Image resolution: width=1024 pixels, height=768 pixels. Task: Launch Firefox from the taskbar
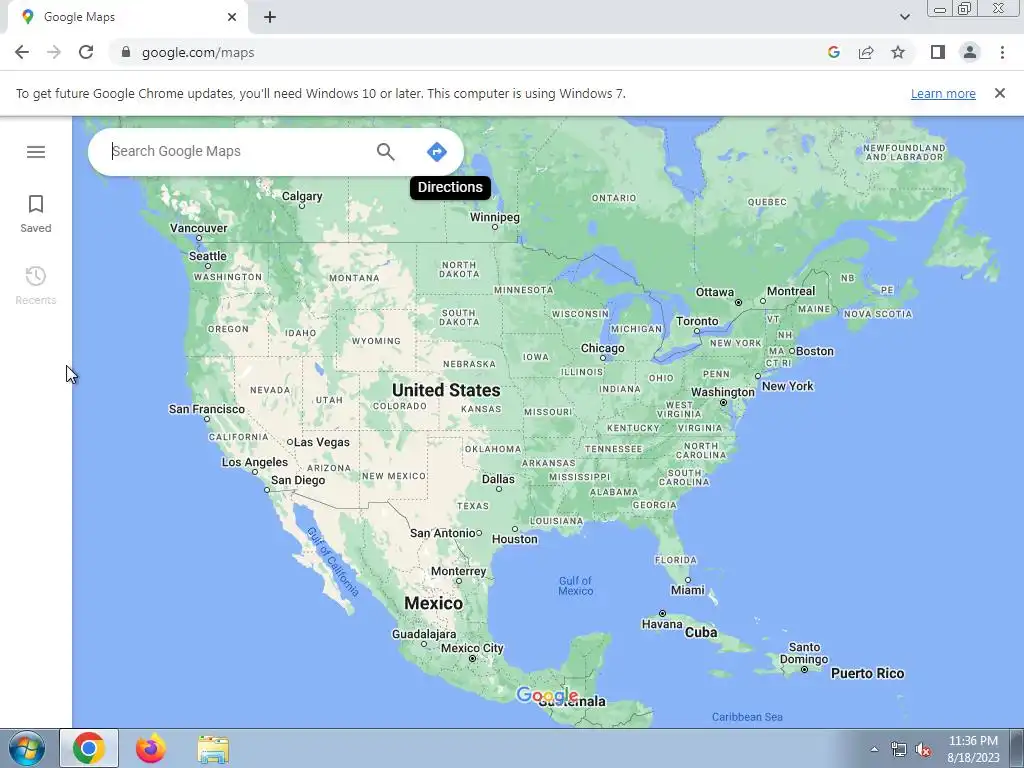pyautogui.click(x=151, y=748)
